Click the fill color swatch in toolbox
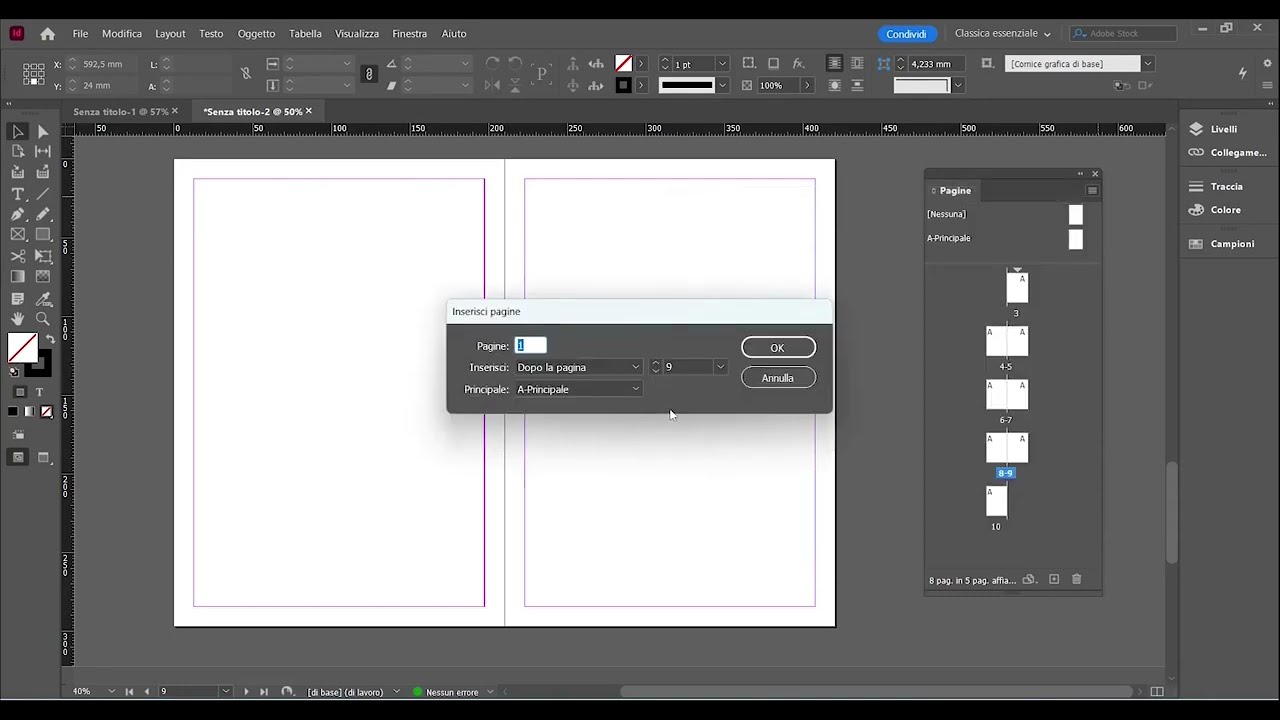 22,347
